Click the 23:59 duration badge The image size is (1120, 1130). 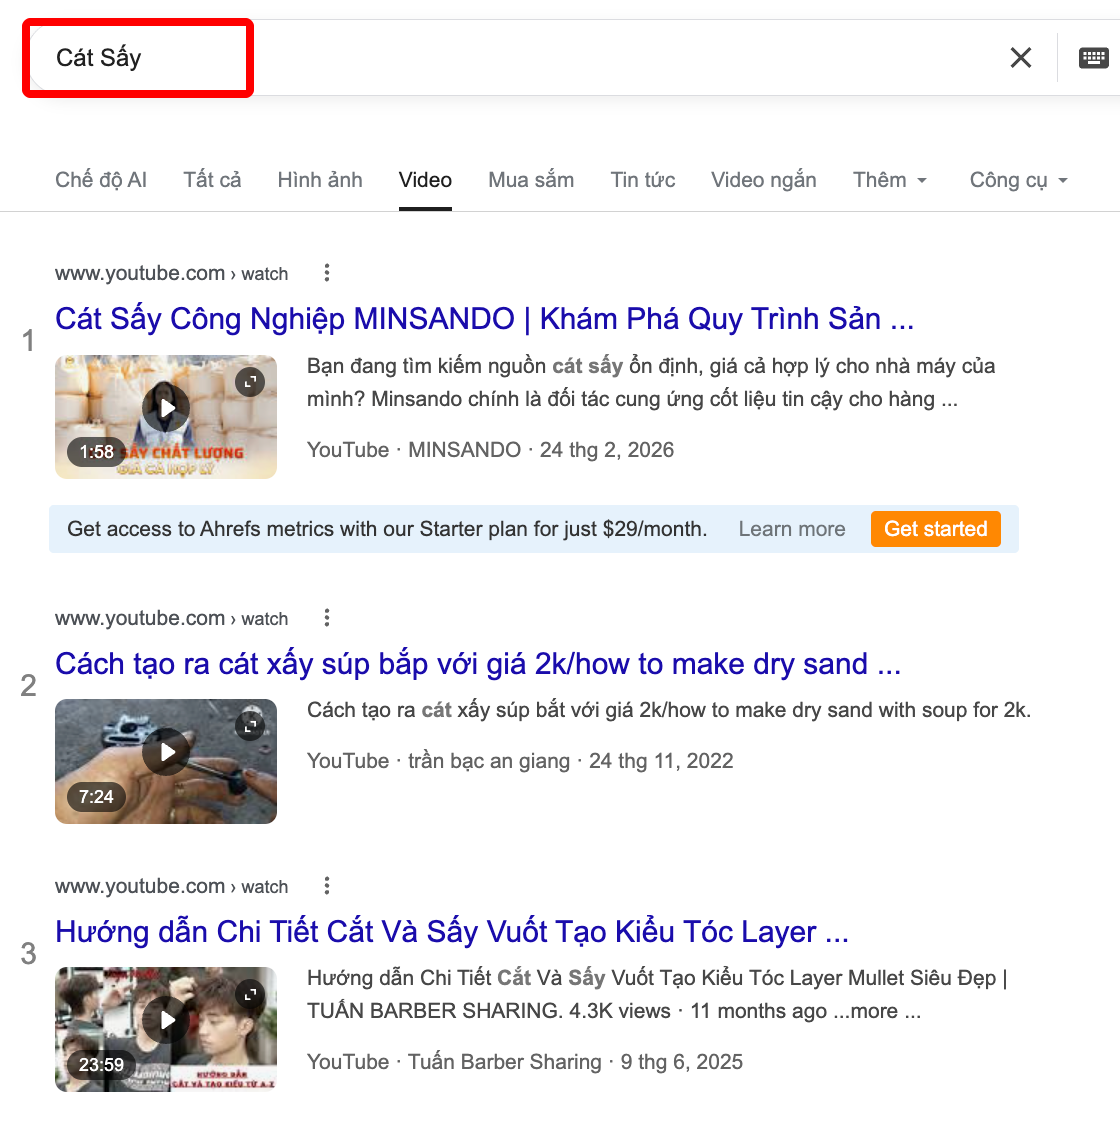pyautogui.click(x=101, y=1064)
